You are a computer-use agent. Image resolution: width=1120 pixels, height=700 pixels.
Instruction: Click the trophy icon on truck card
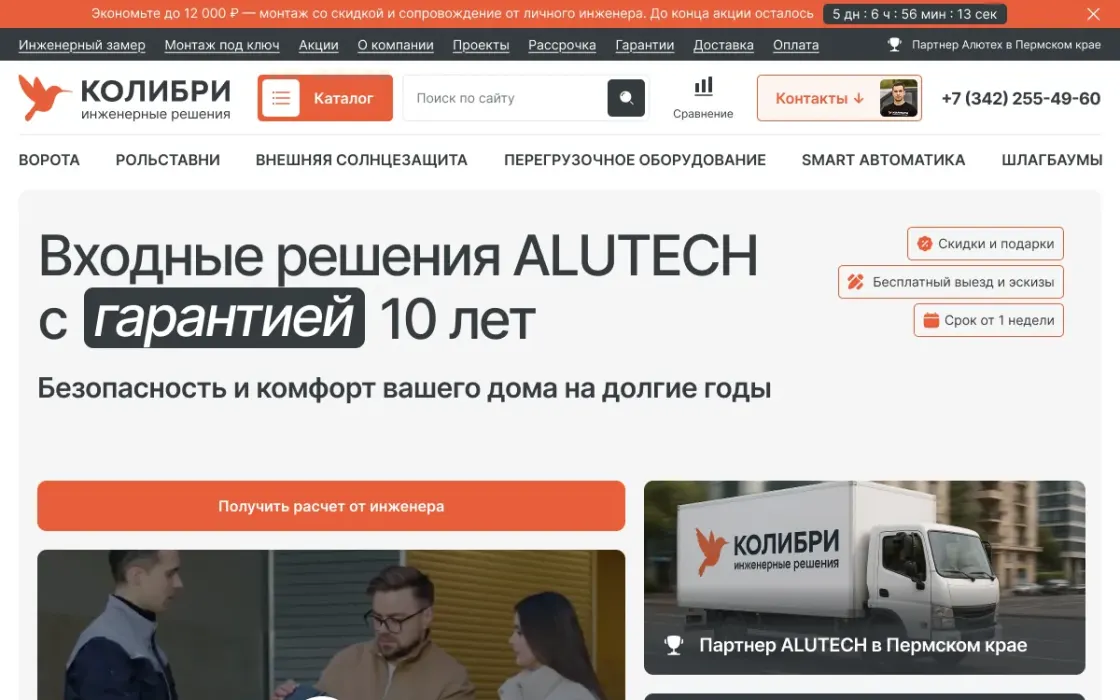[674, 645]
